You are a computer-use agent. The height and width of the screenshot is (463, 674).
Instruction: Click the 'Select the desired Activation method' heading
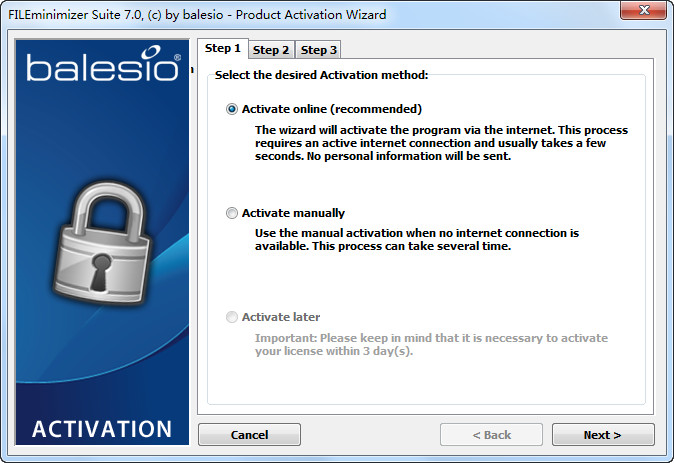tap(321, 75)
